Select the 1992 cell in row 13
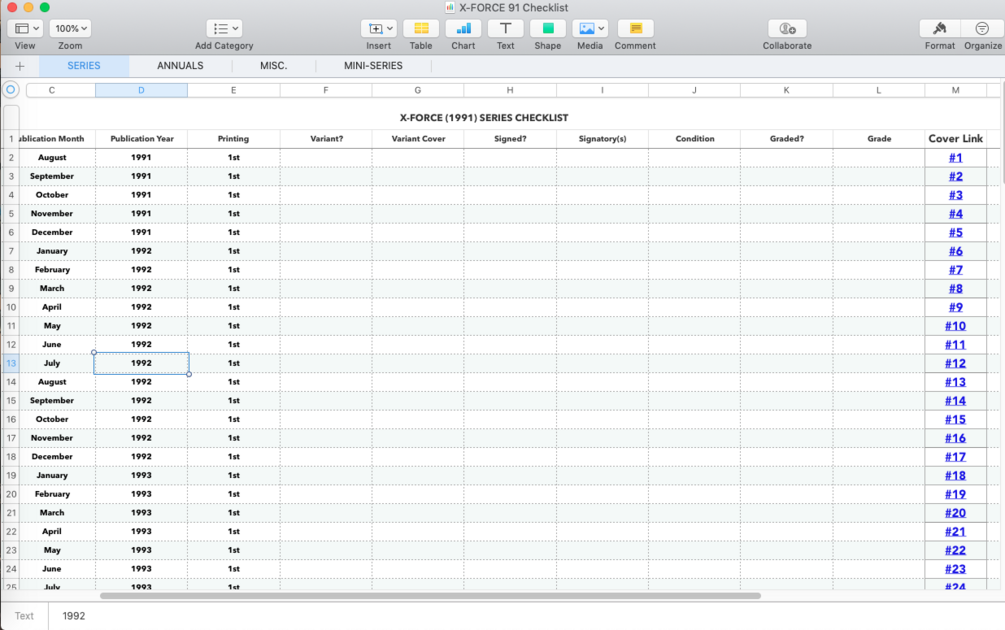The height and width of the screenshot is (630, 1005). [142, 363]
